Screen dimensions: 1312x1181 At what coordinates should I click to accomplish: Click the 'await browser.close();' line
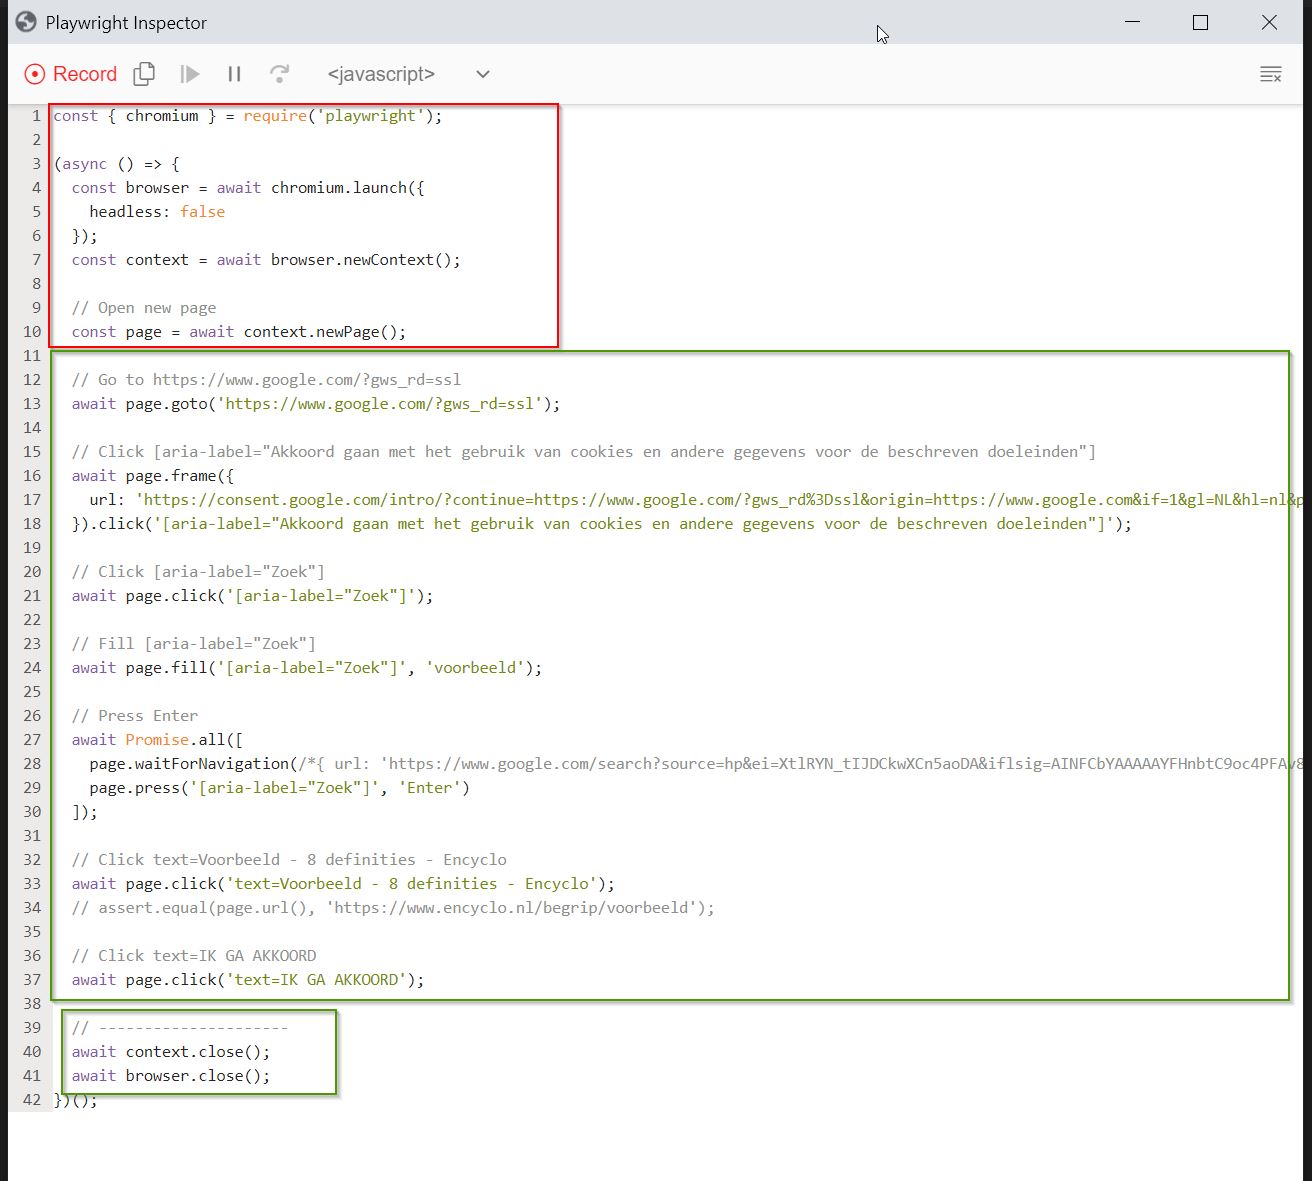coord(171,1076)
